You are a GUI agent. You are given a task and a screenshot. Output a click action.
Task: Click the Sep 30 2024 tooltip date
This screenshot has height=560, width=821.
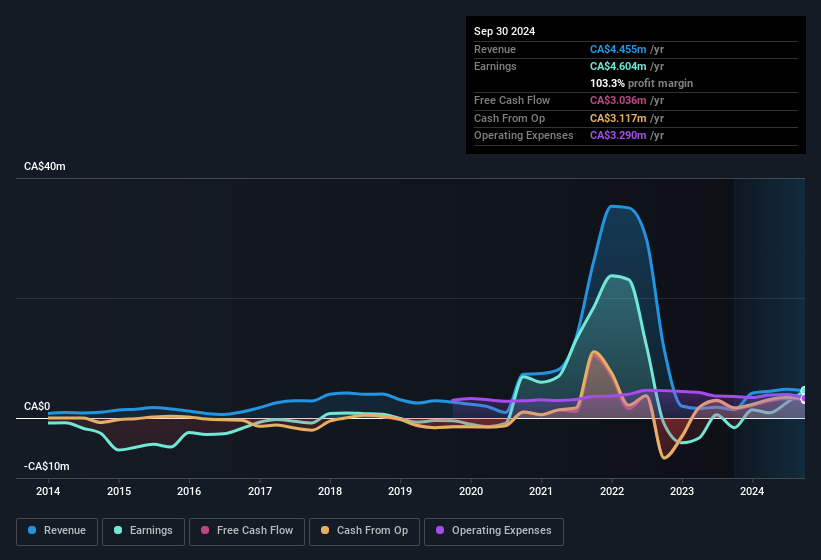pos(504,31)
